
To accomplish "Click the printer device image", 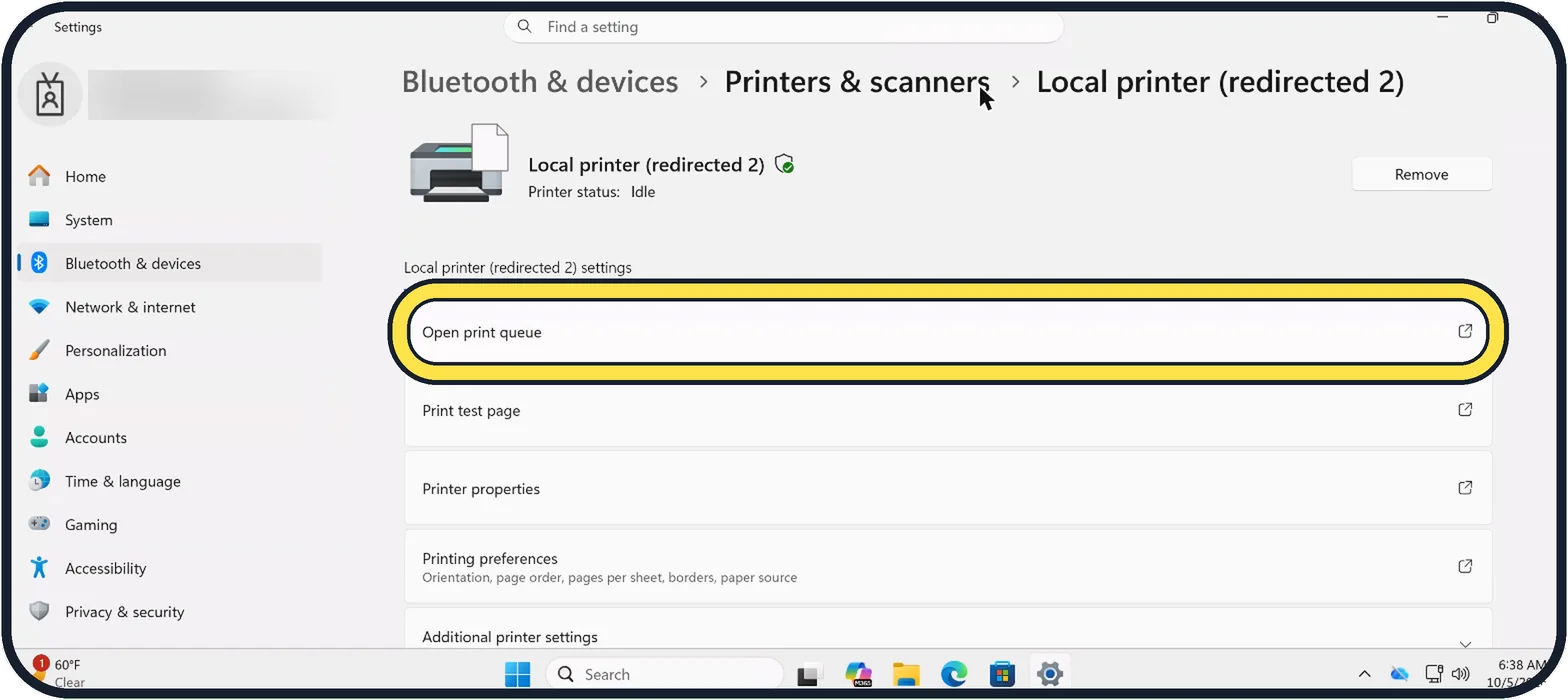I will 459,164.
